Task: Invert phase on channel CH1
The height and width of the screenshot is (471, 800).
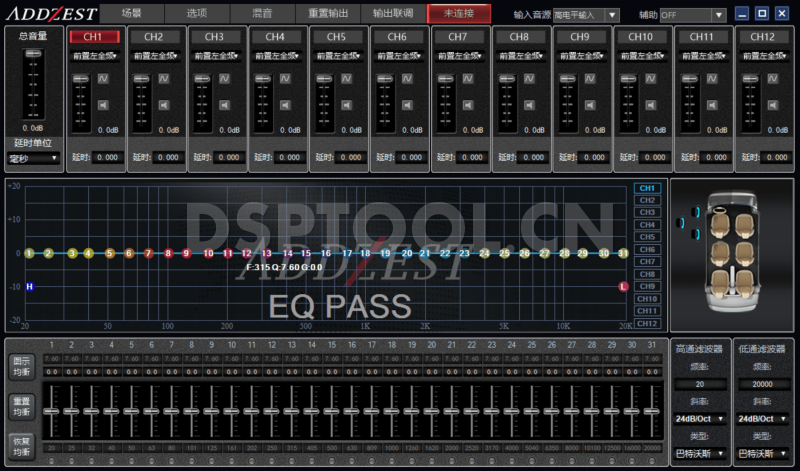Action: tap(103, 79)
